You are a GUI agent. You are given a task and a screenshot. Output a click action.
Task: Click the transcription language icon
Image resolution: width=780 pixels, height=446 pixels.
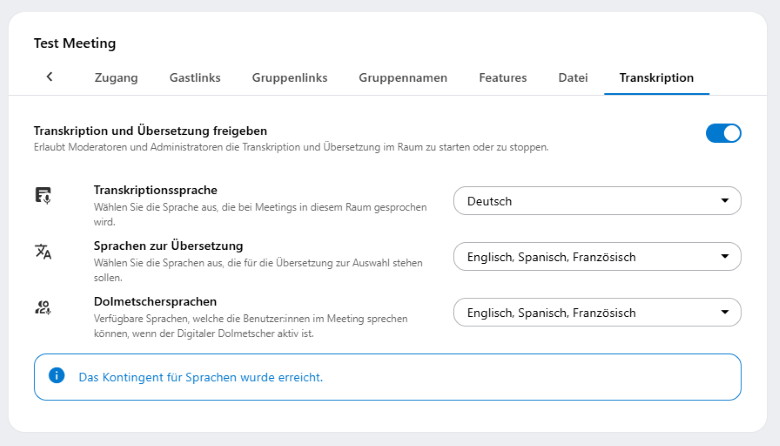click(x=43, y=195)
